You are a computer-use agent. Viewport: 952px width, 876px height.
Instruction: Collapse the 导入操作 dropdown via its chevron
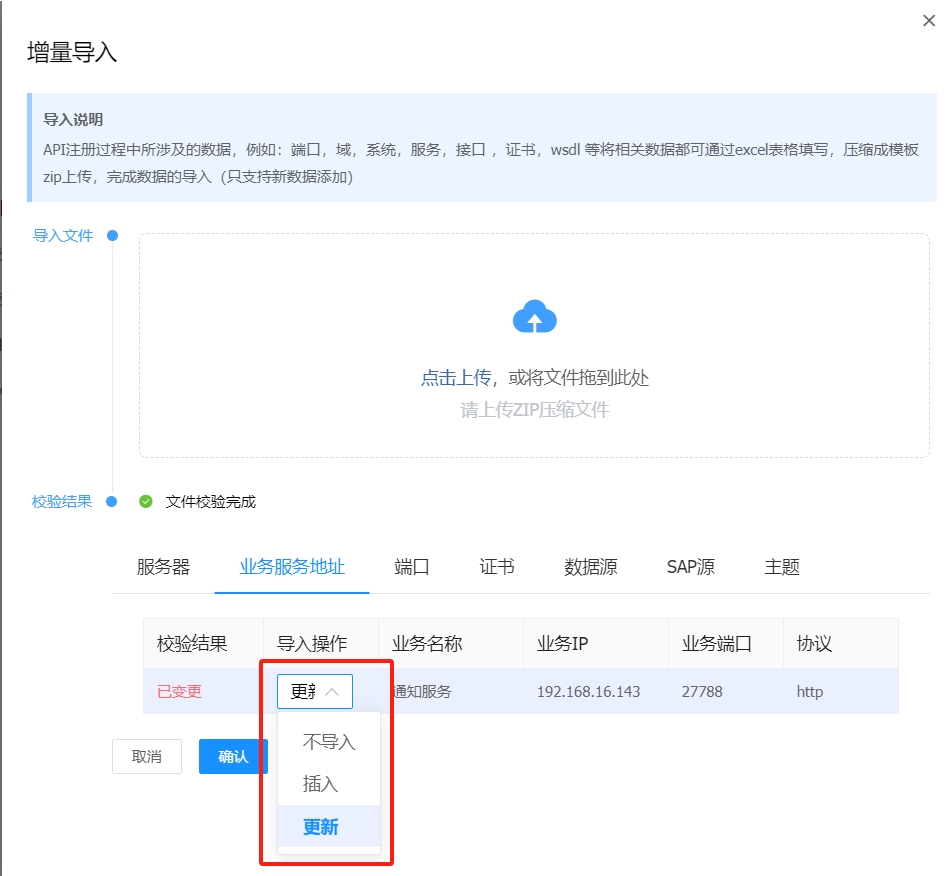point(334,691)
